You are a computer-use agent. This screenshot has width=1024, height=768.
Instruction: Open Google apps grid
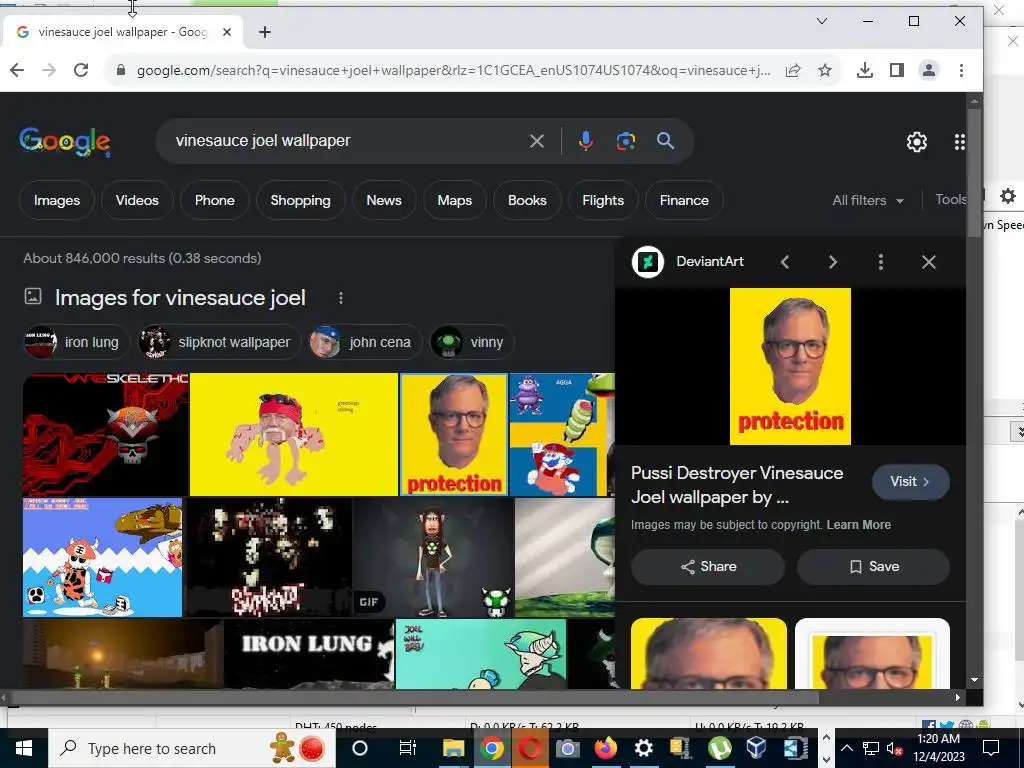click(x=959, y=142)
